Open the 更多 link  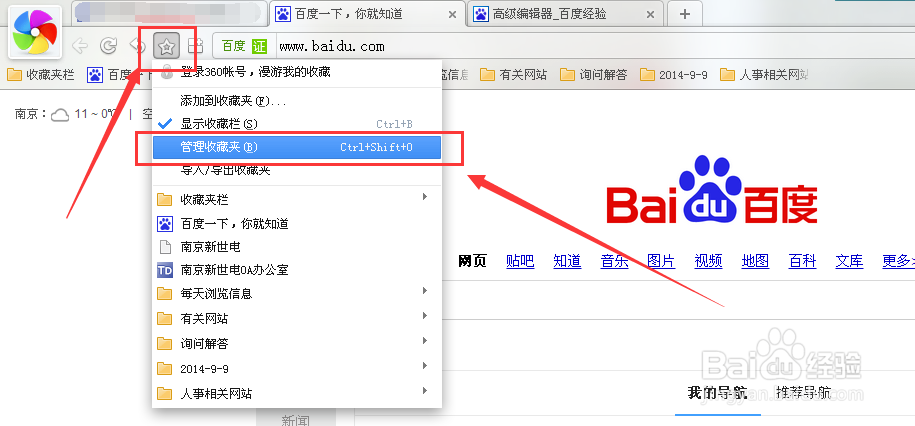[898, 261]
